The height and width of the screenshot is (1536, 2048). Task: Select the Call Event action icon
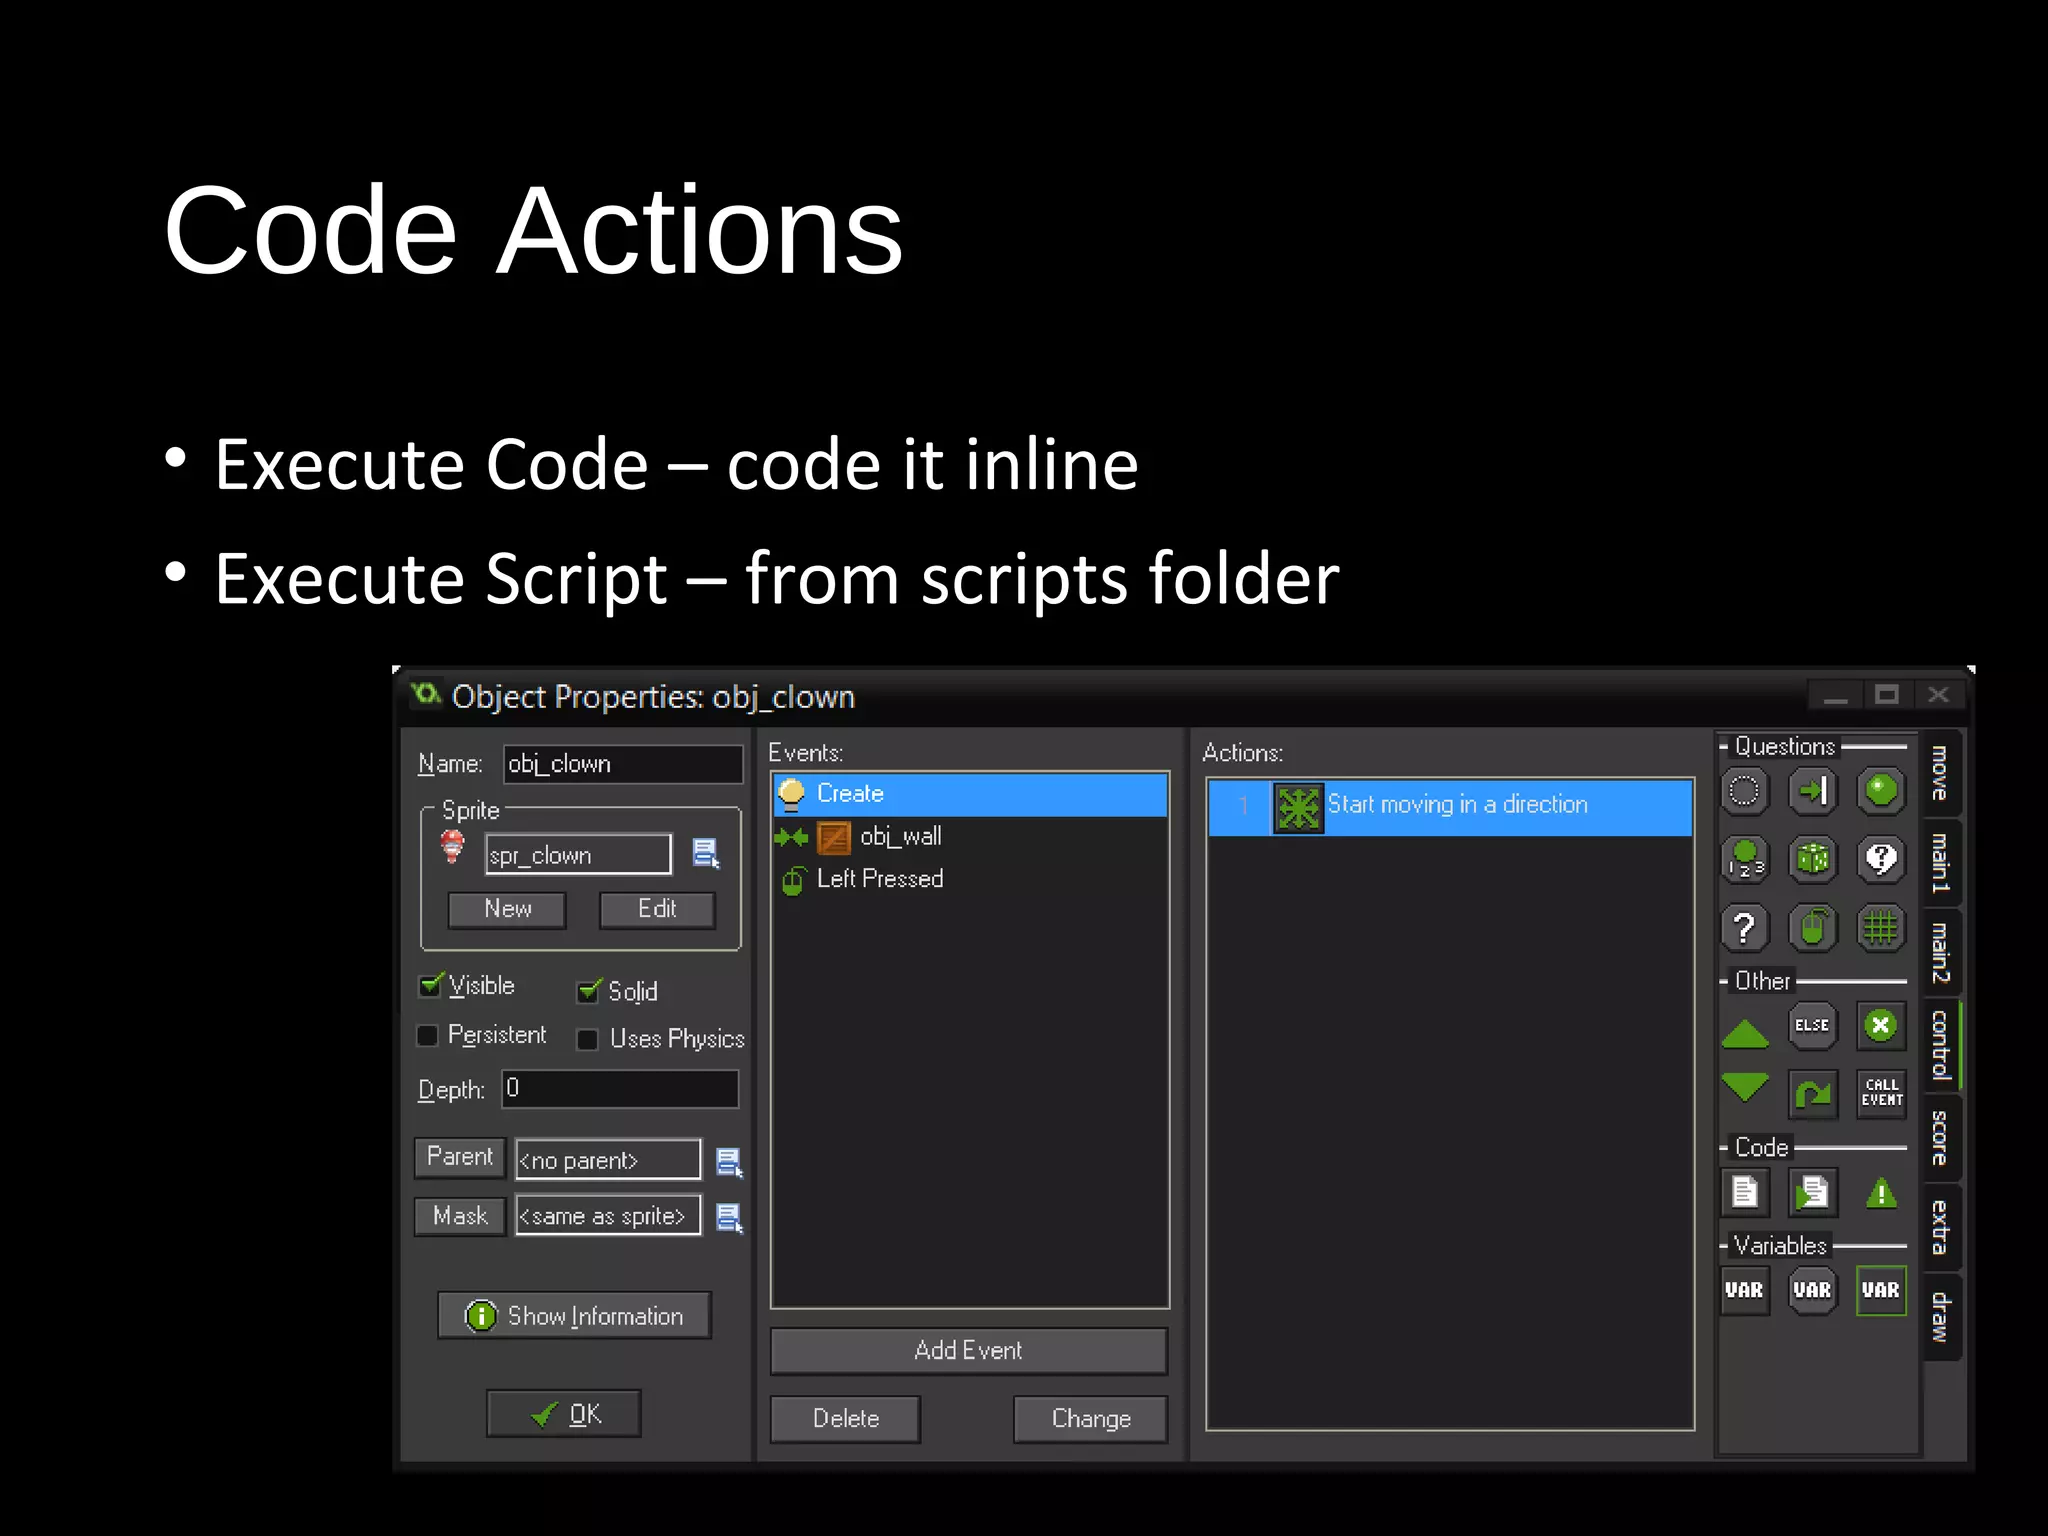[1881, 1092]
